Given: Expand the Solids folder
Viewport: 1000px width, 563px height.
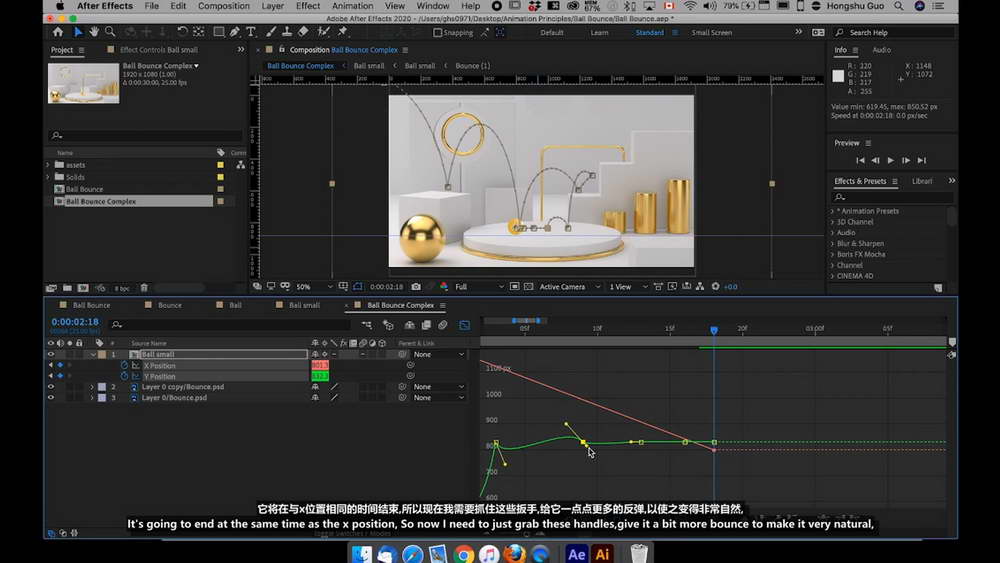Looking at the screenshot, I should pyautogui.click(x=48, y=177).
